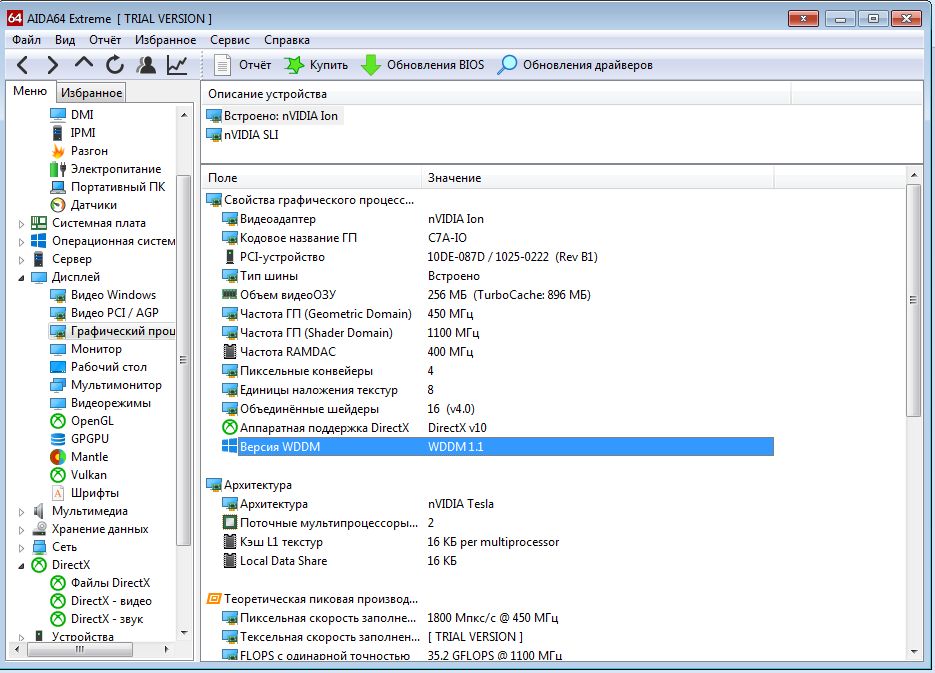The image size is (935, 673).
Task: Click the up-level arrow toolbar icon
Action: coord(83,63)
